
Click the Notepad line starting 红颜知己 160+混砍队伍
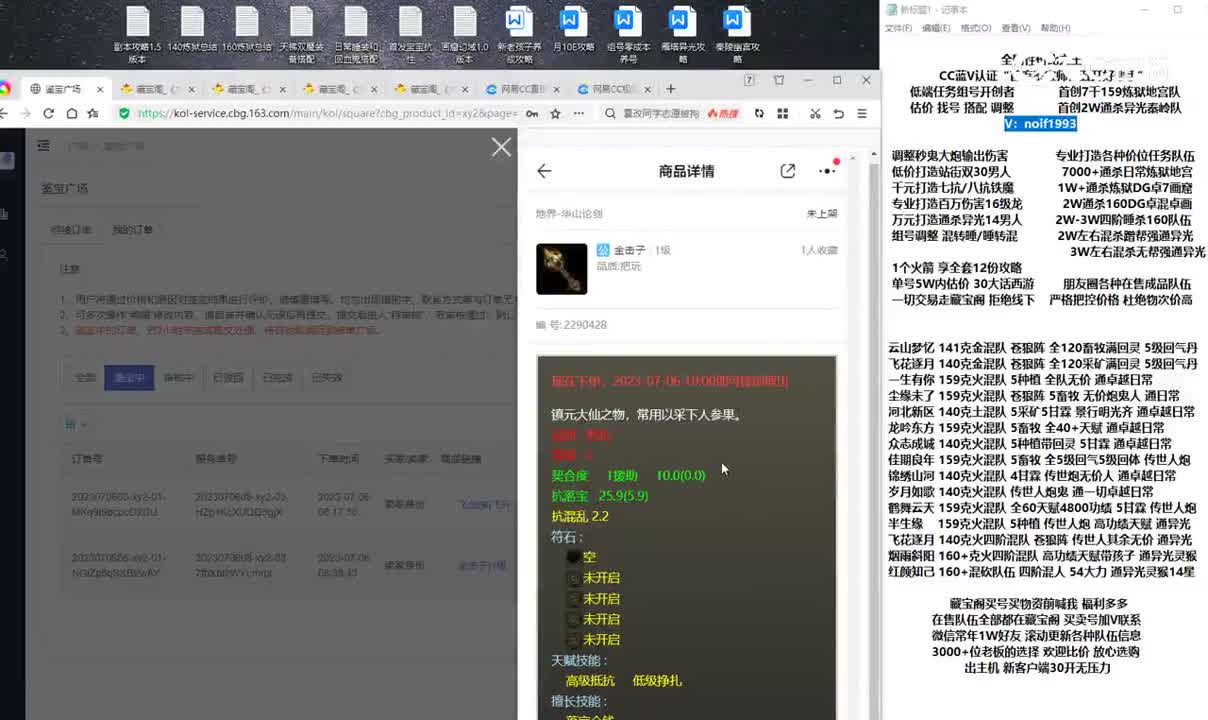pos(1041,572)
